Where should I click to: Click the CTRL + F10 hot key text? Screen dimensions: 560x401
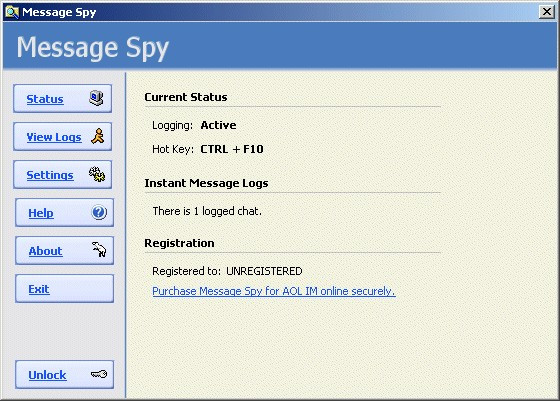click(232, 149)
